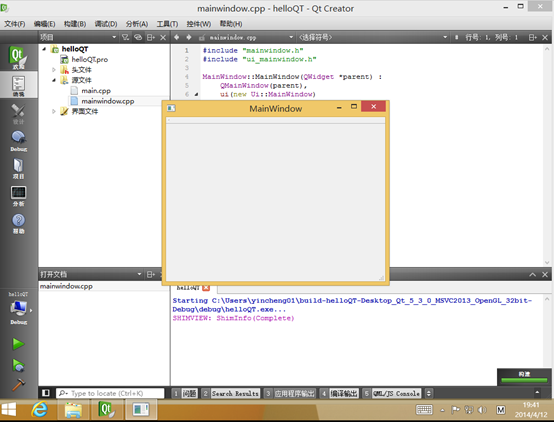Screen dimensions: 554x422
Task: Switch to the Edit mode icon
Action: pos(18,85)
